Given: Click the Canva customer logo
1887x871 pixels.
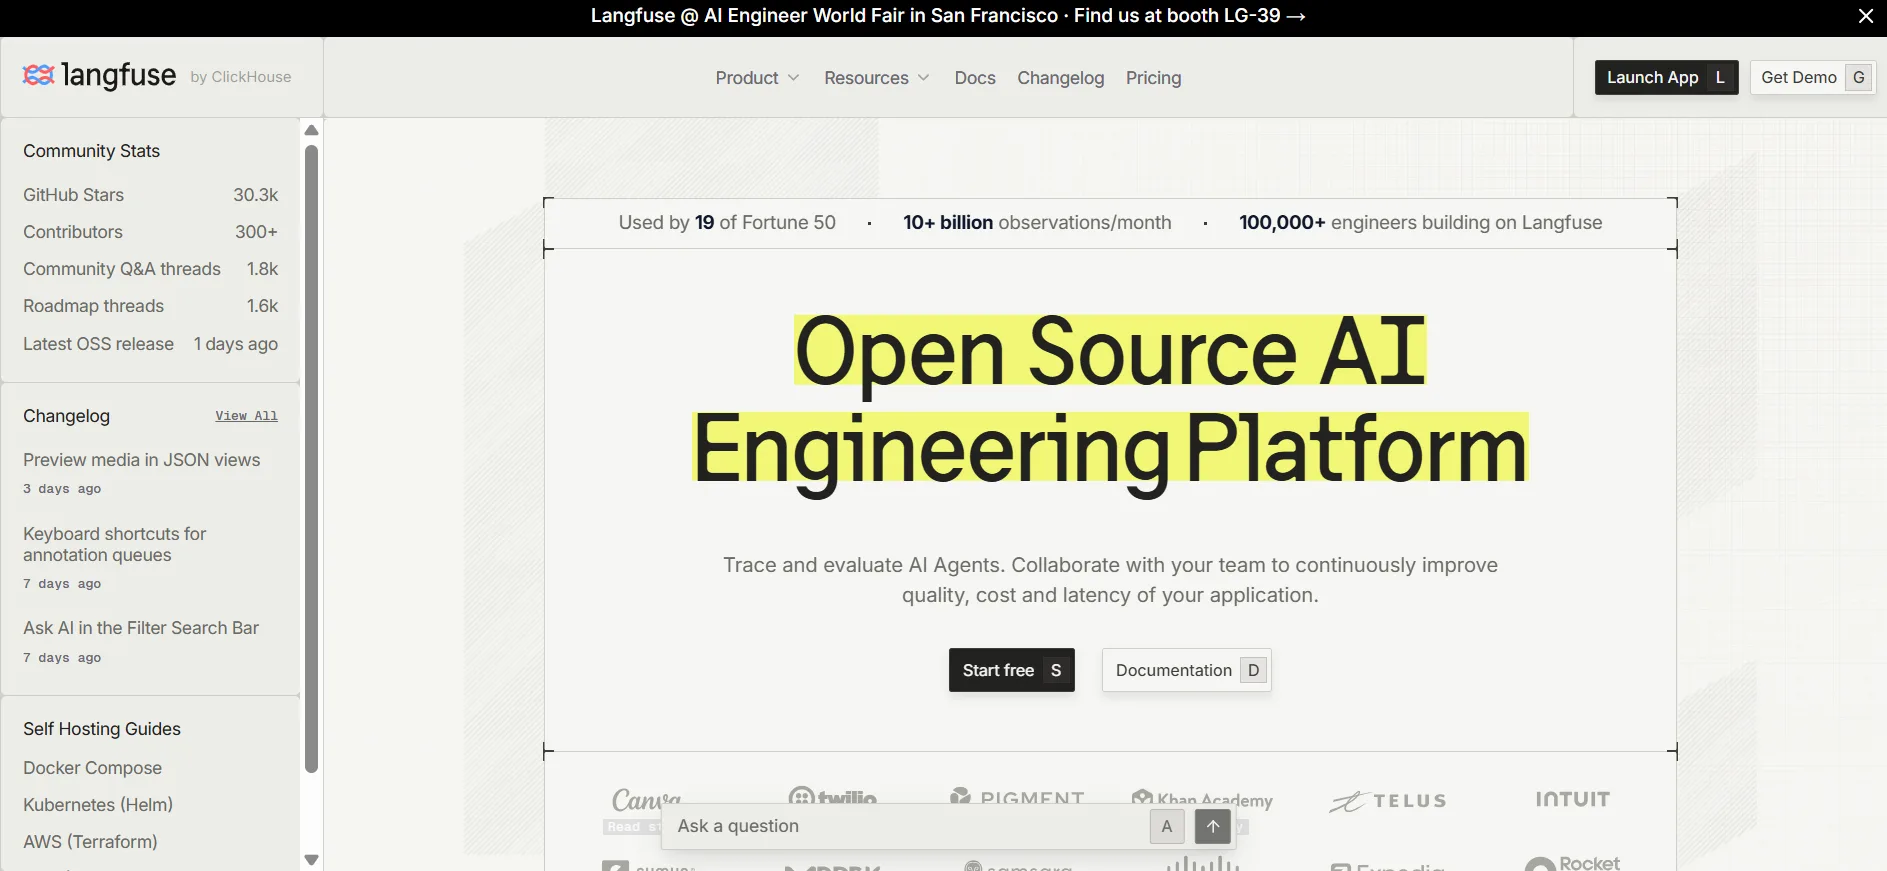Looking at the screenshot, I should coord(646,800).
